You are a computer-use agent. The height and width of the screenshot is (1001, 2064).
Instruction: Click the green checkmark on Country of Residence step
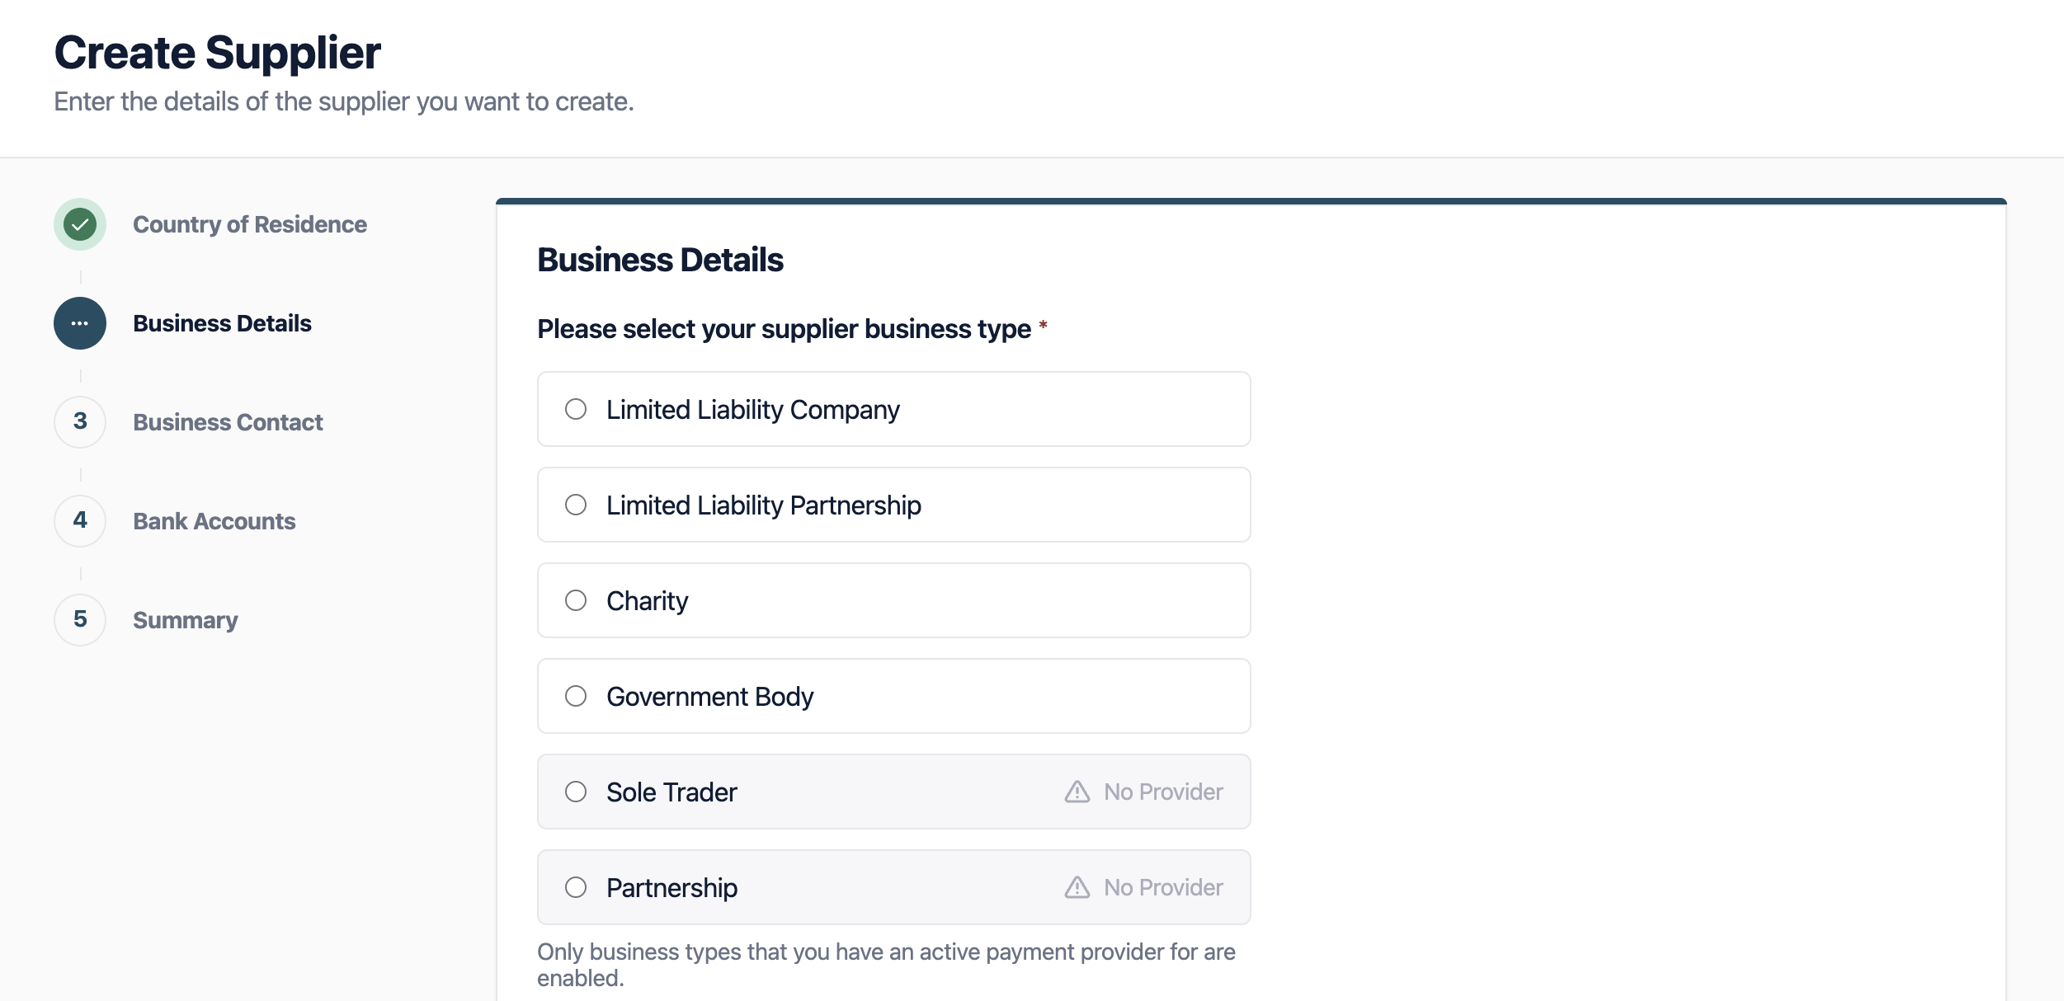(80, 224)
